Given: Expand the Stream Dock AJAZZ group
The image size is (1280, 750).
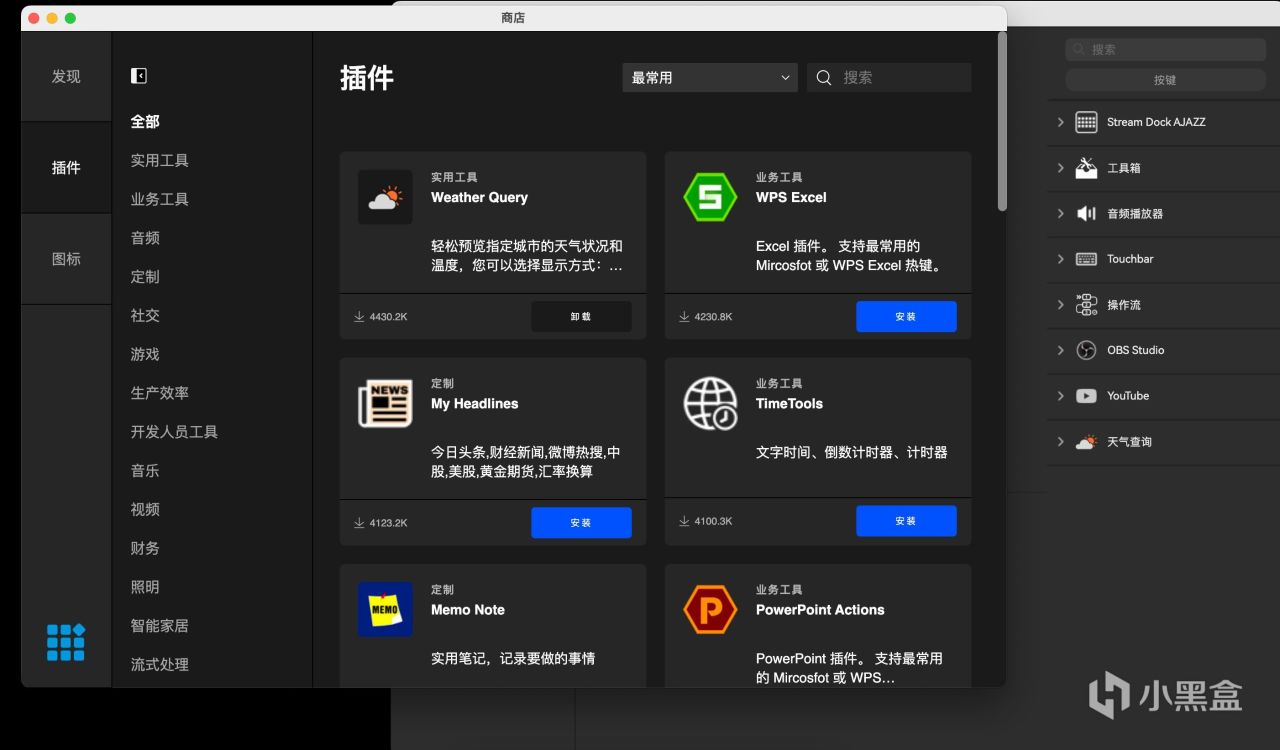Looking at the screenshot, I should (x=1061, y=122).
